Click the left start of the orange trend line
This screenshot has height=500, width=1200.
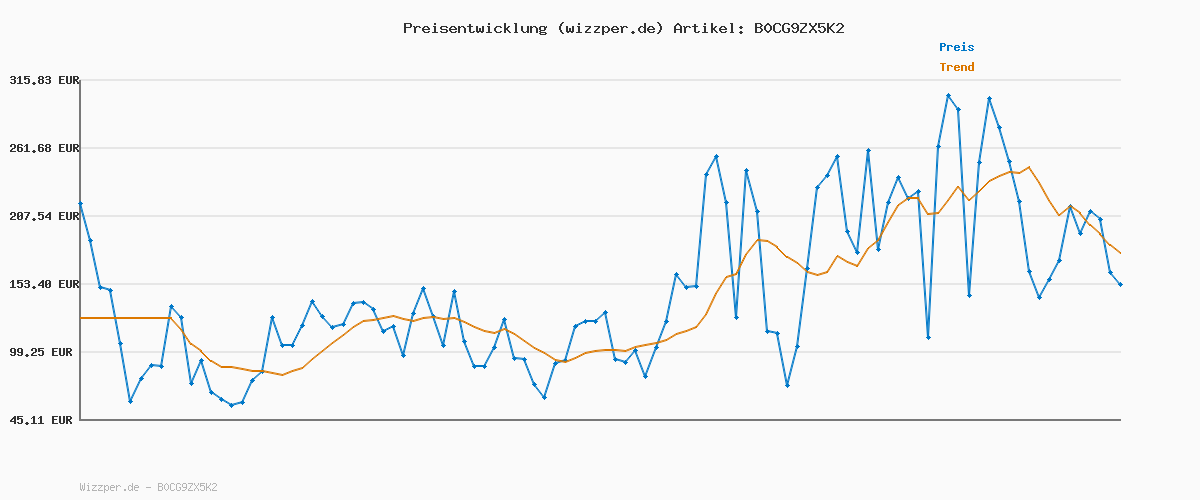click(x=82, y=318)
